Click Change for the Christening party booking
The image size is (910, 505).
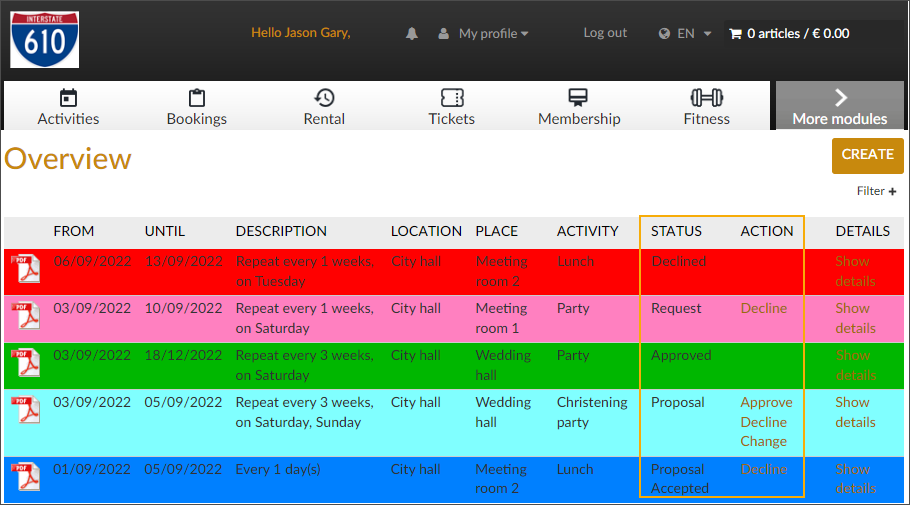763,441
